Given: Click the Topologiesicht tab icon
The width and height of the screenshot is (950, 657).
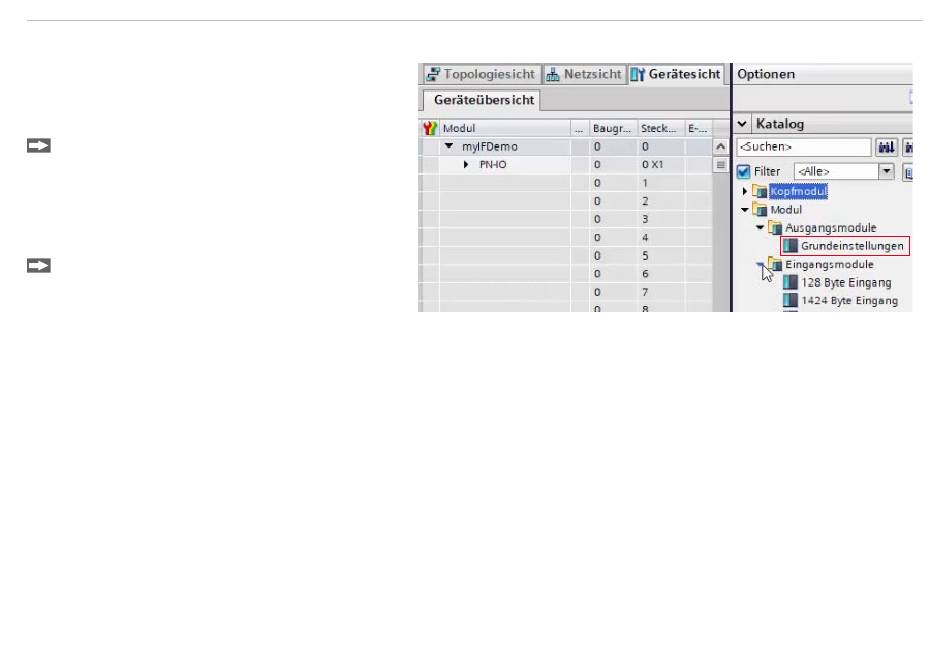Looking at the screenshot, I should (433, 75).
